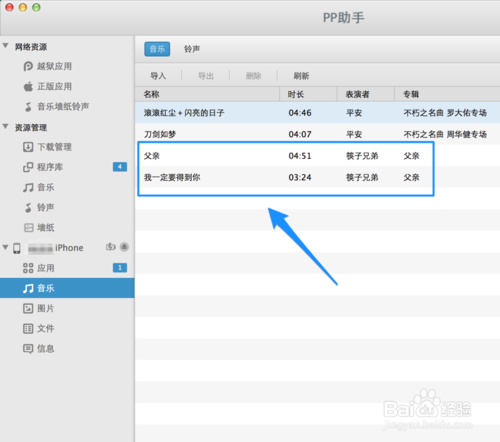Select the song 我一定要得到你

(x=317, y=177)
